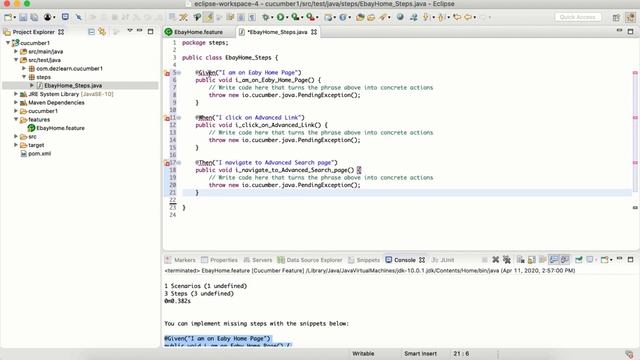Click the External Tools run icon

tap(311, 17)
